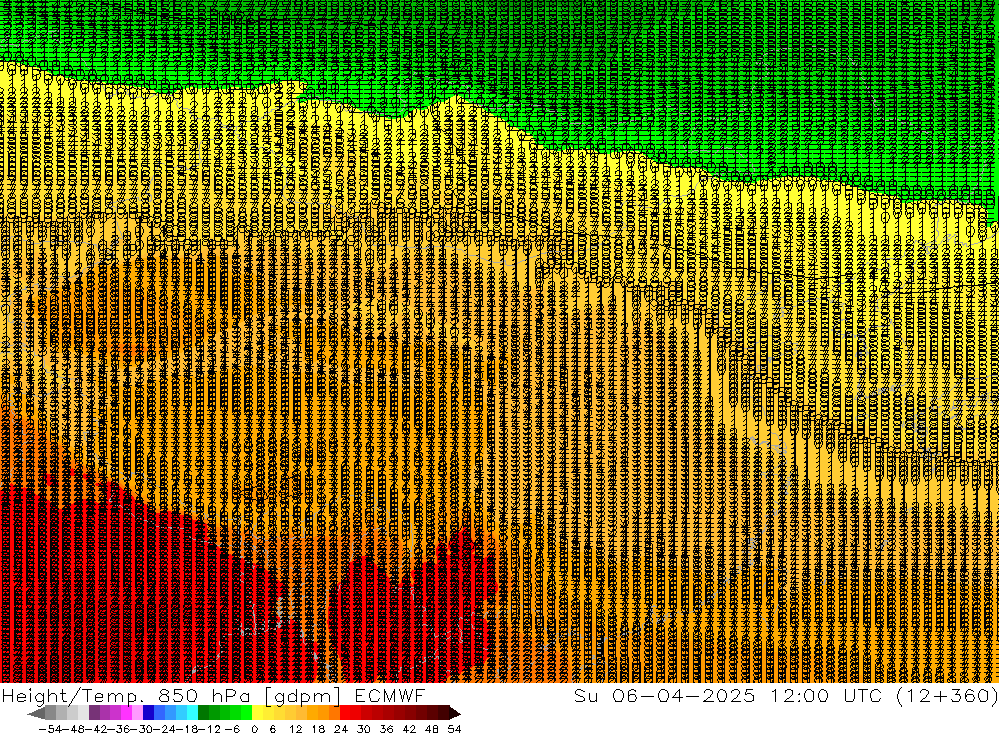Click the '36' legend value
1000x733 pixels.
[x=386, y=729]
